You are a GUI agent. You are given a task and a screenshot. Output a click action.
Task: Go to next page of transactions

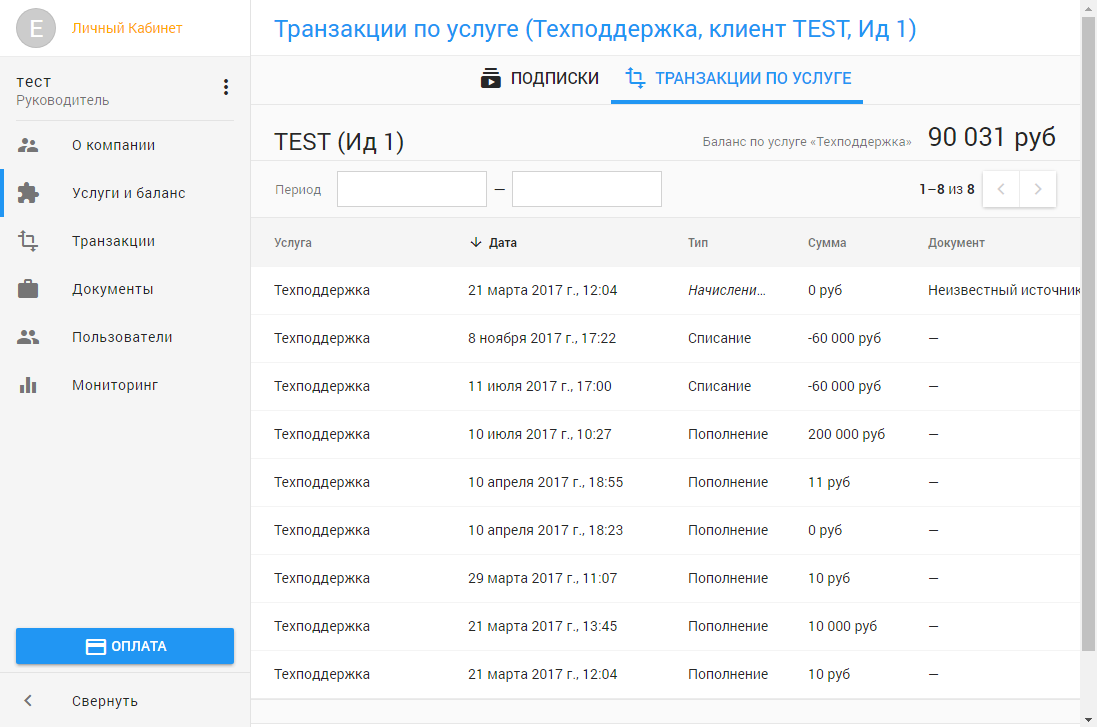pos(1038,189)
